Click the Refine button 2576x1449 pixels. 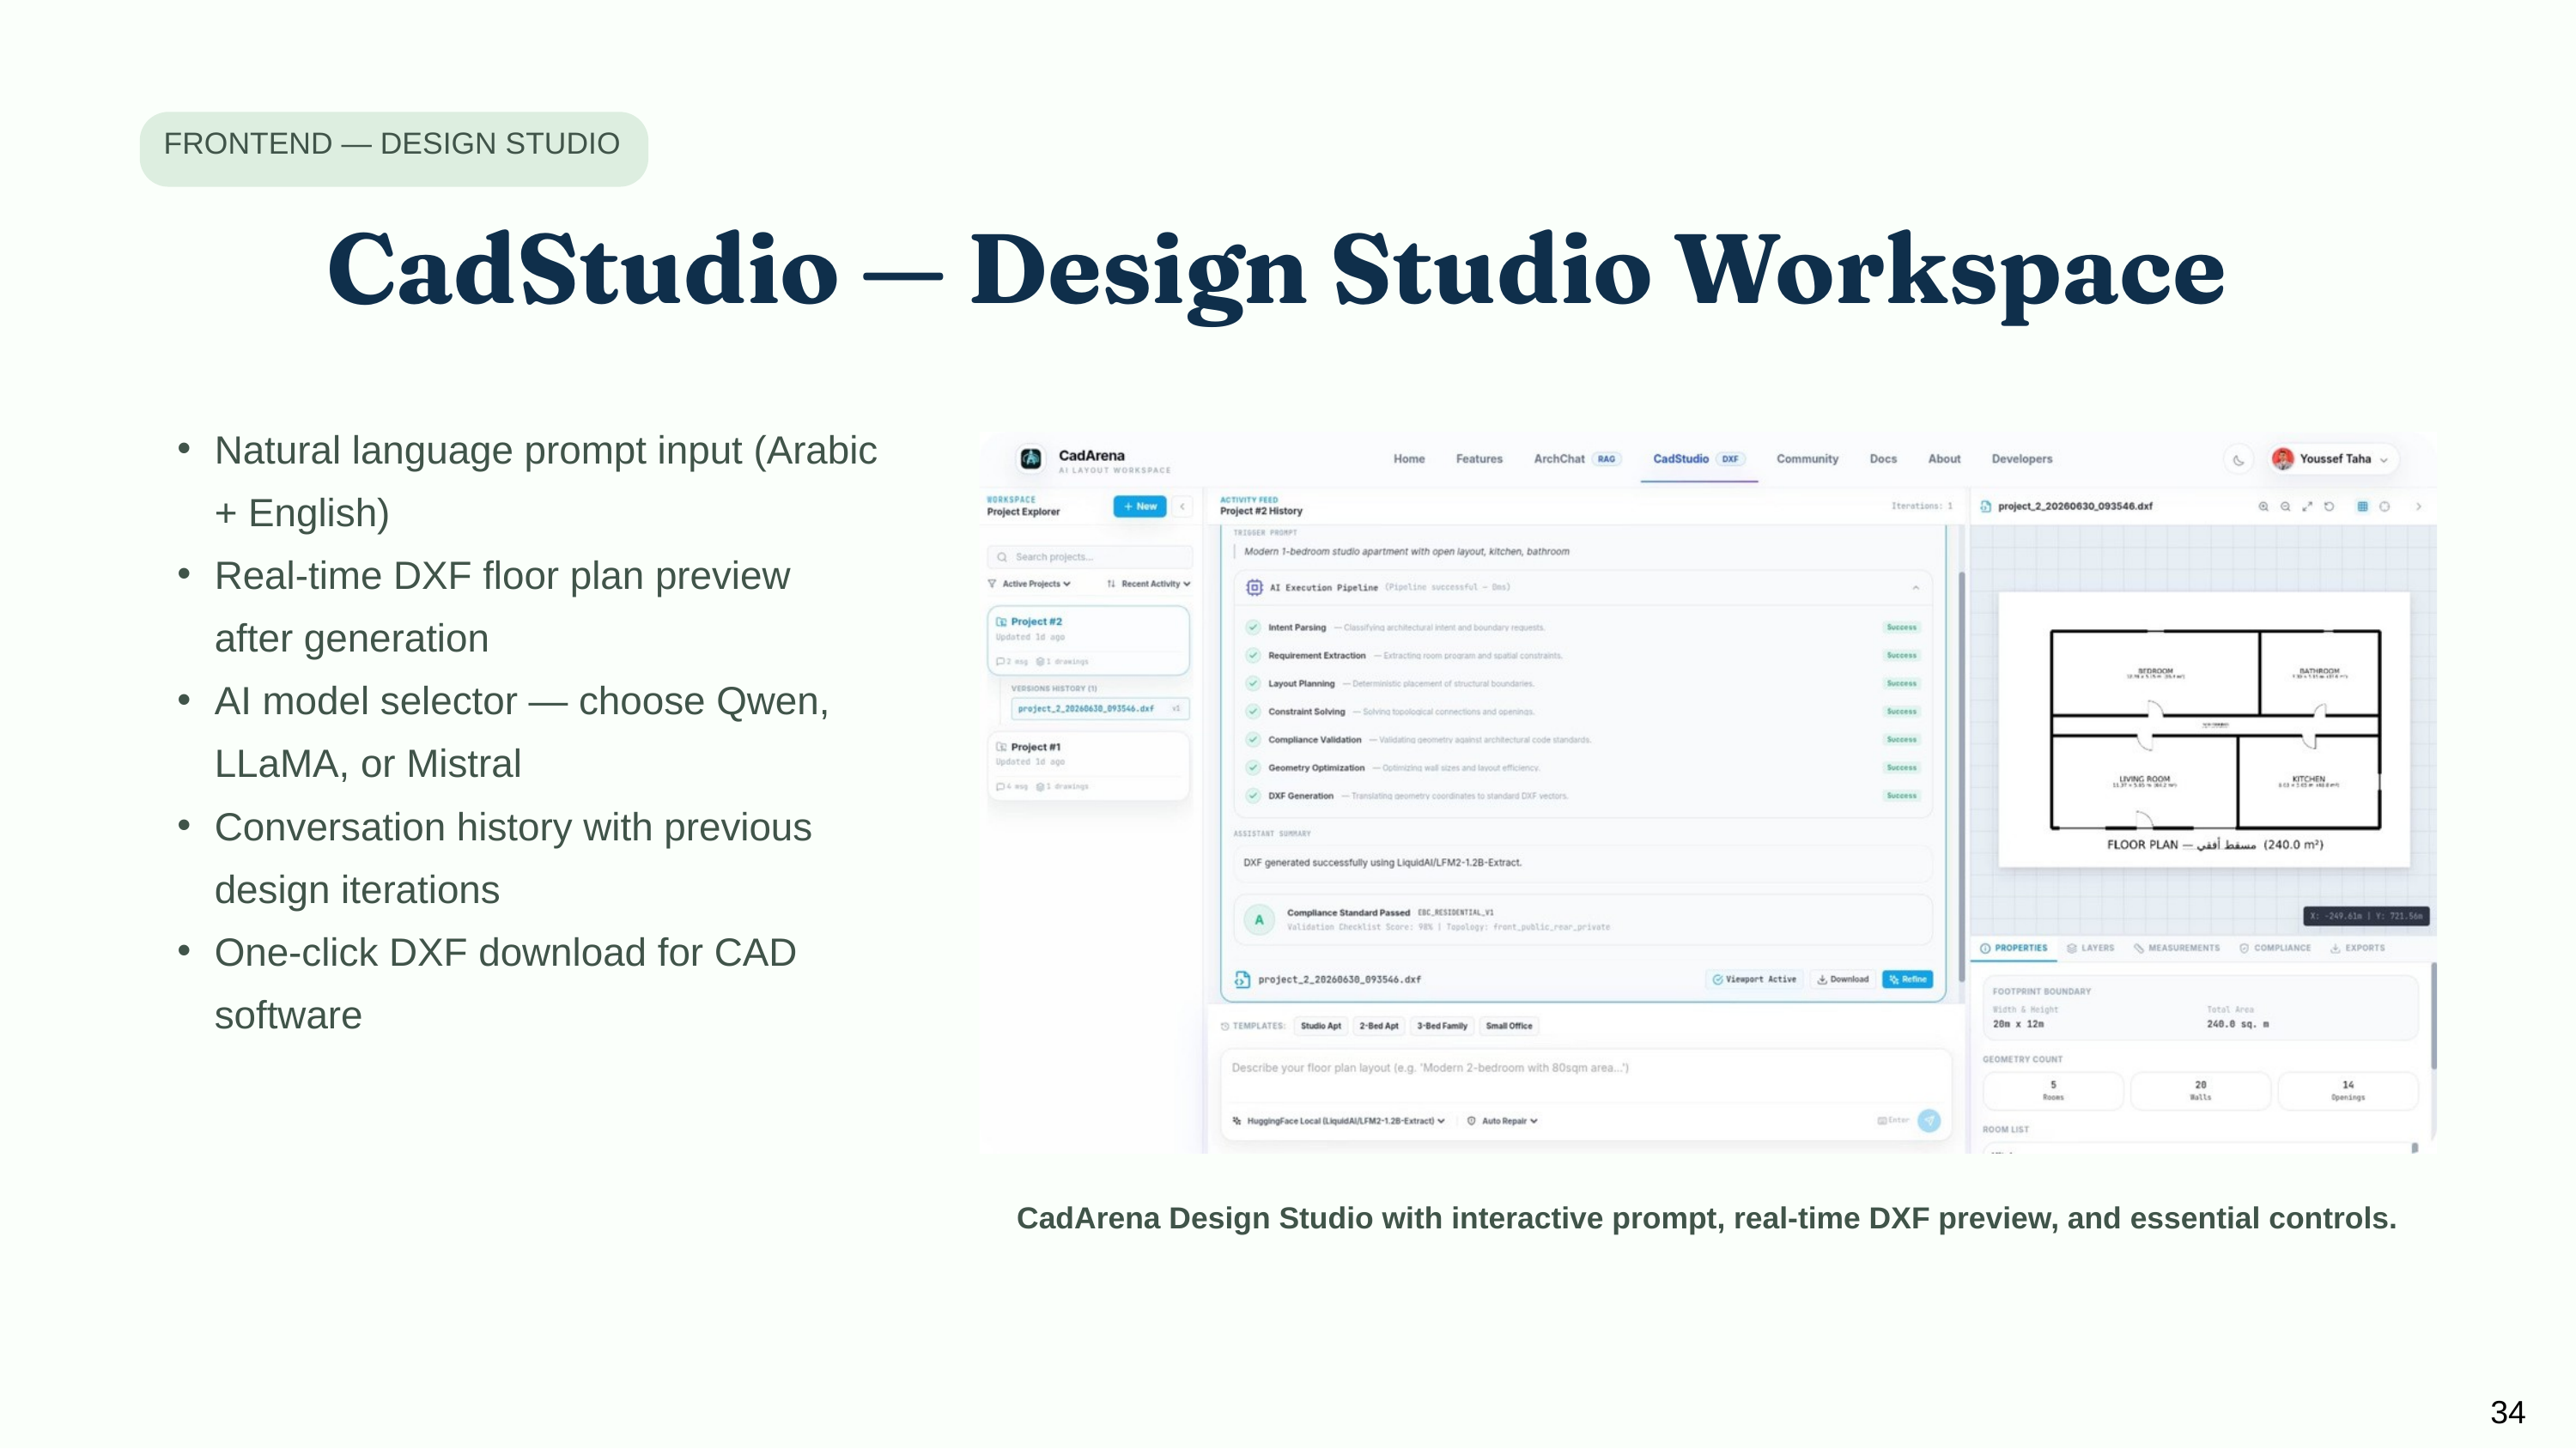point(1907,980)
